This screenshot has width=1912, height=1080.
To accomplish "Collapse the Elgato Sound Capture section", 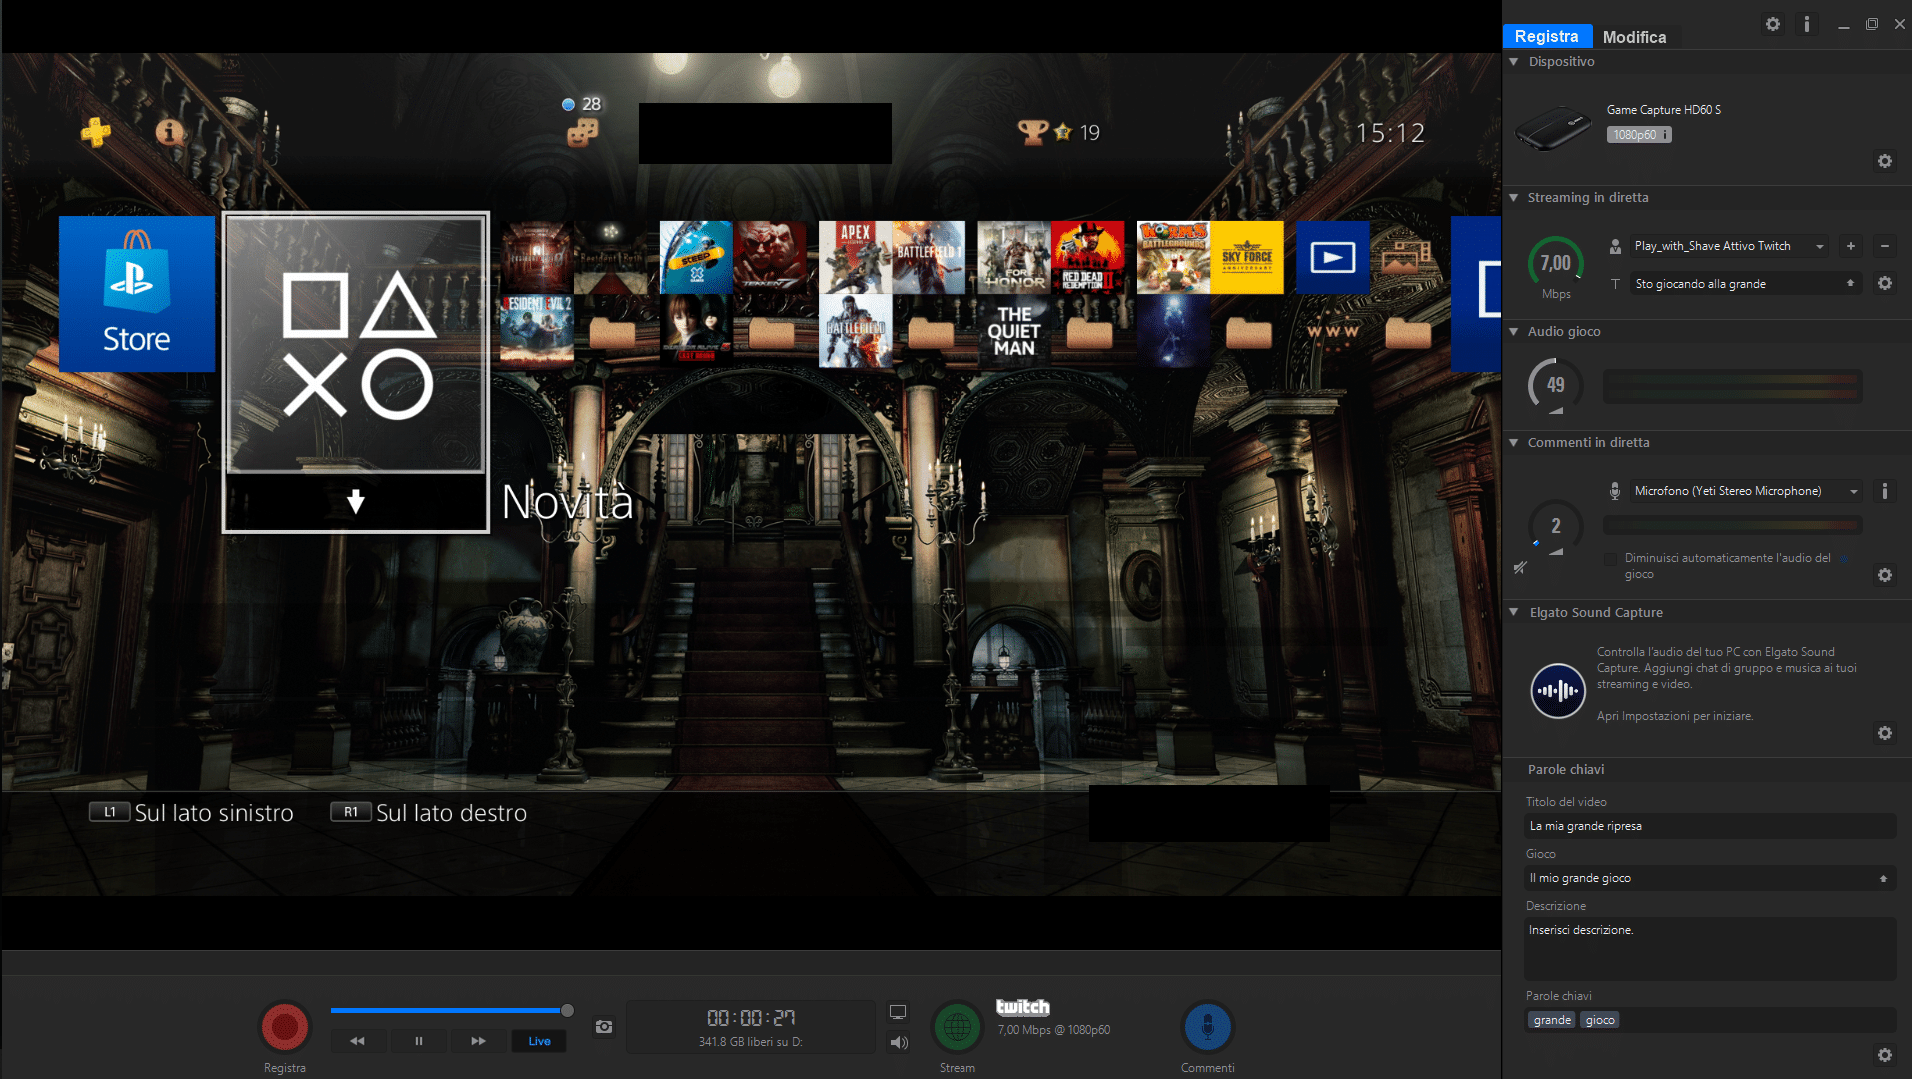I will tap(1514, 613).
